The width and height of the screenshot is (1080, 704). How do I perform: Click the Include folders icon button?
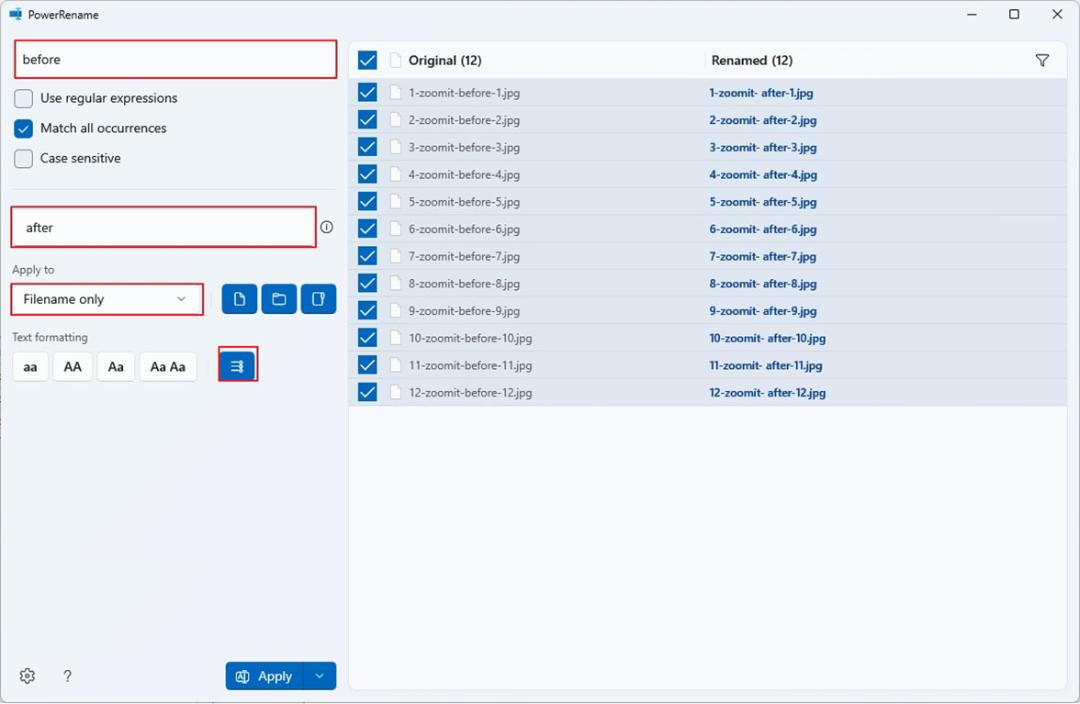pyautogui.click(x=279, y=299)
